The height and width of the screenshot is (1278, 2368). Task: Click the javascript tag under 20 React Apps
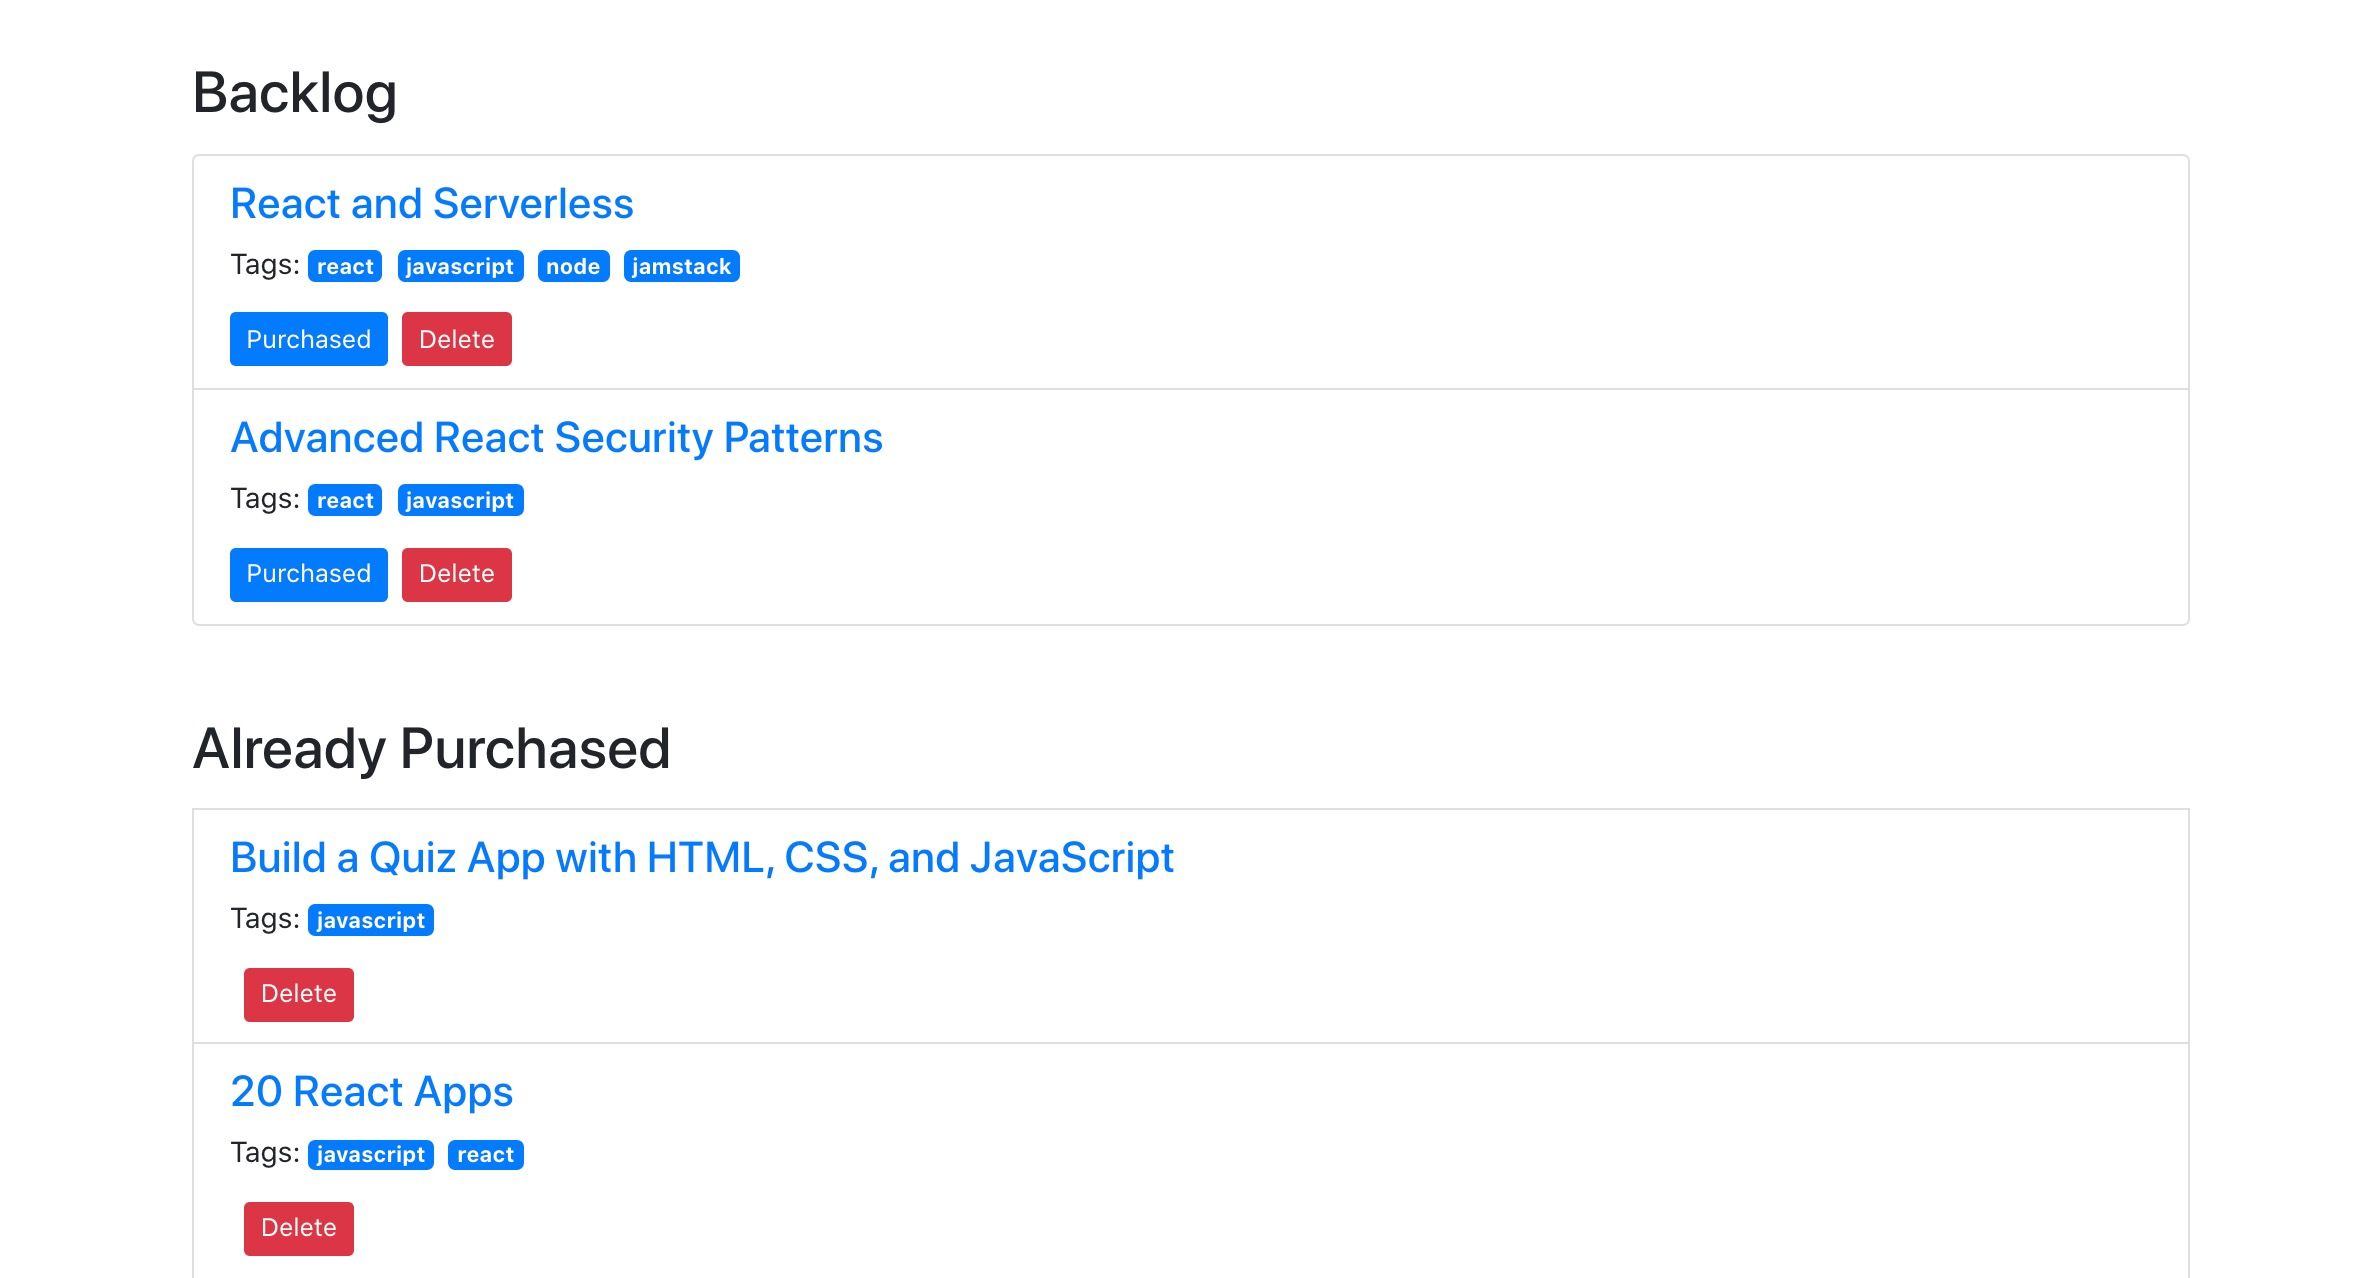(370, 1154)
